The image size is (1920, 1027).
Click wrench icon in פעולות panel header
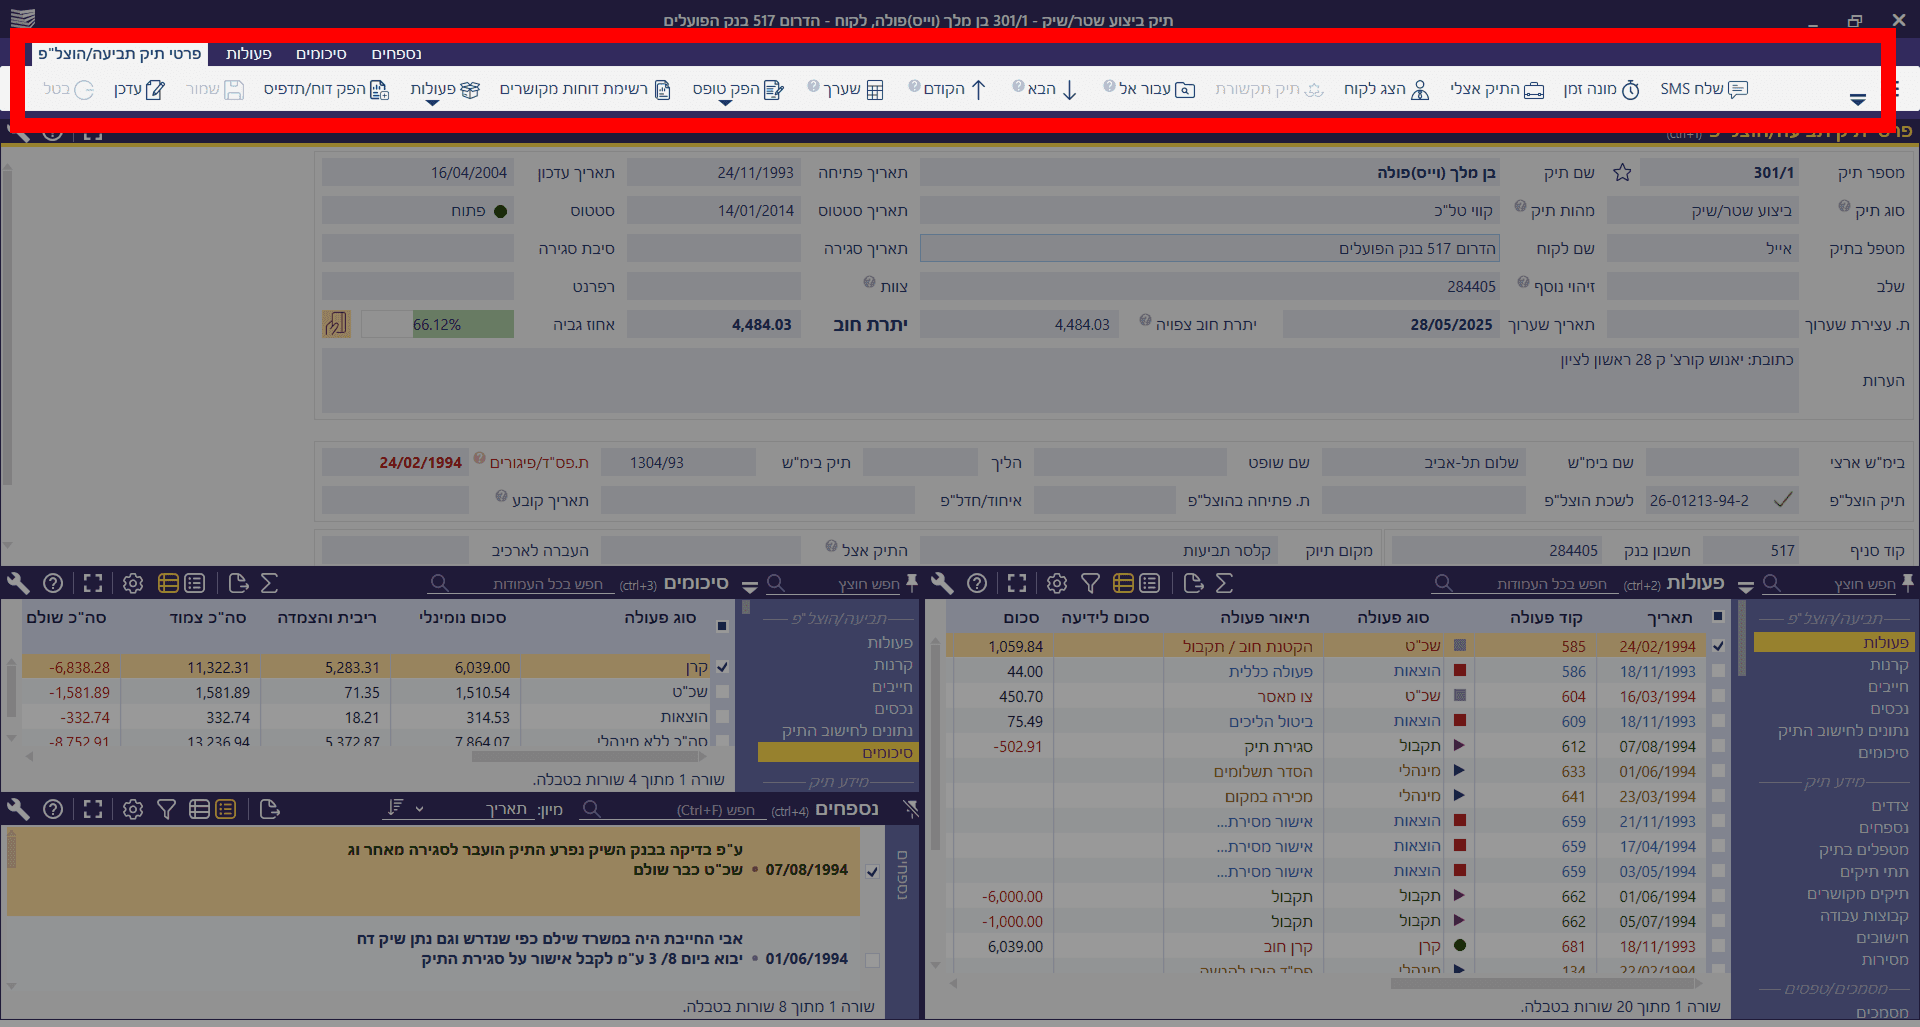click(942, 583)
